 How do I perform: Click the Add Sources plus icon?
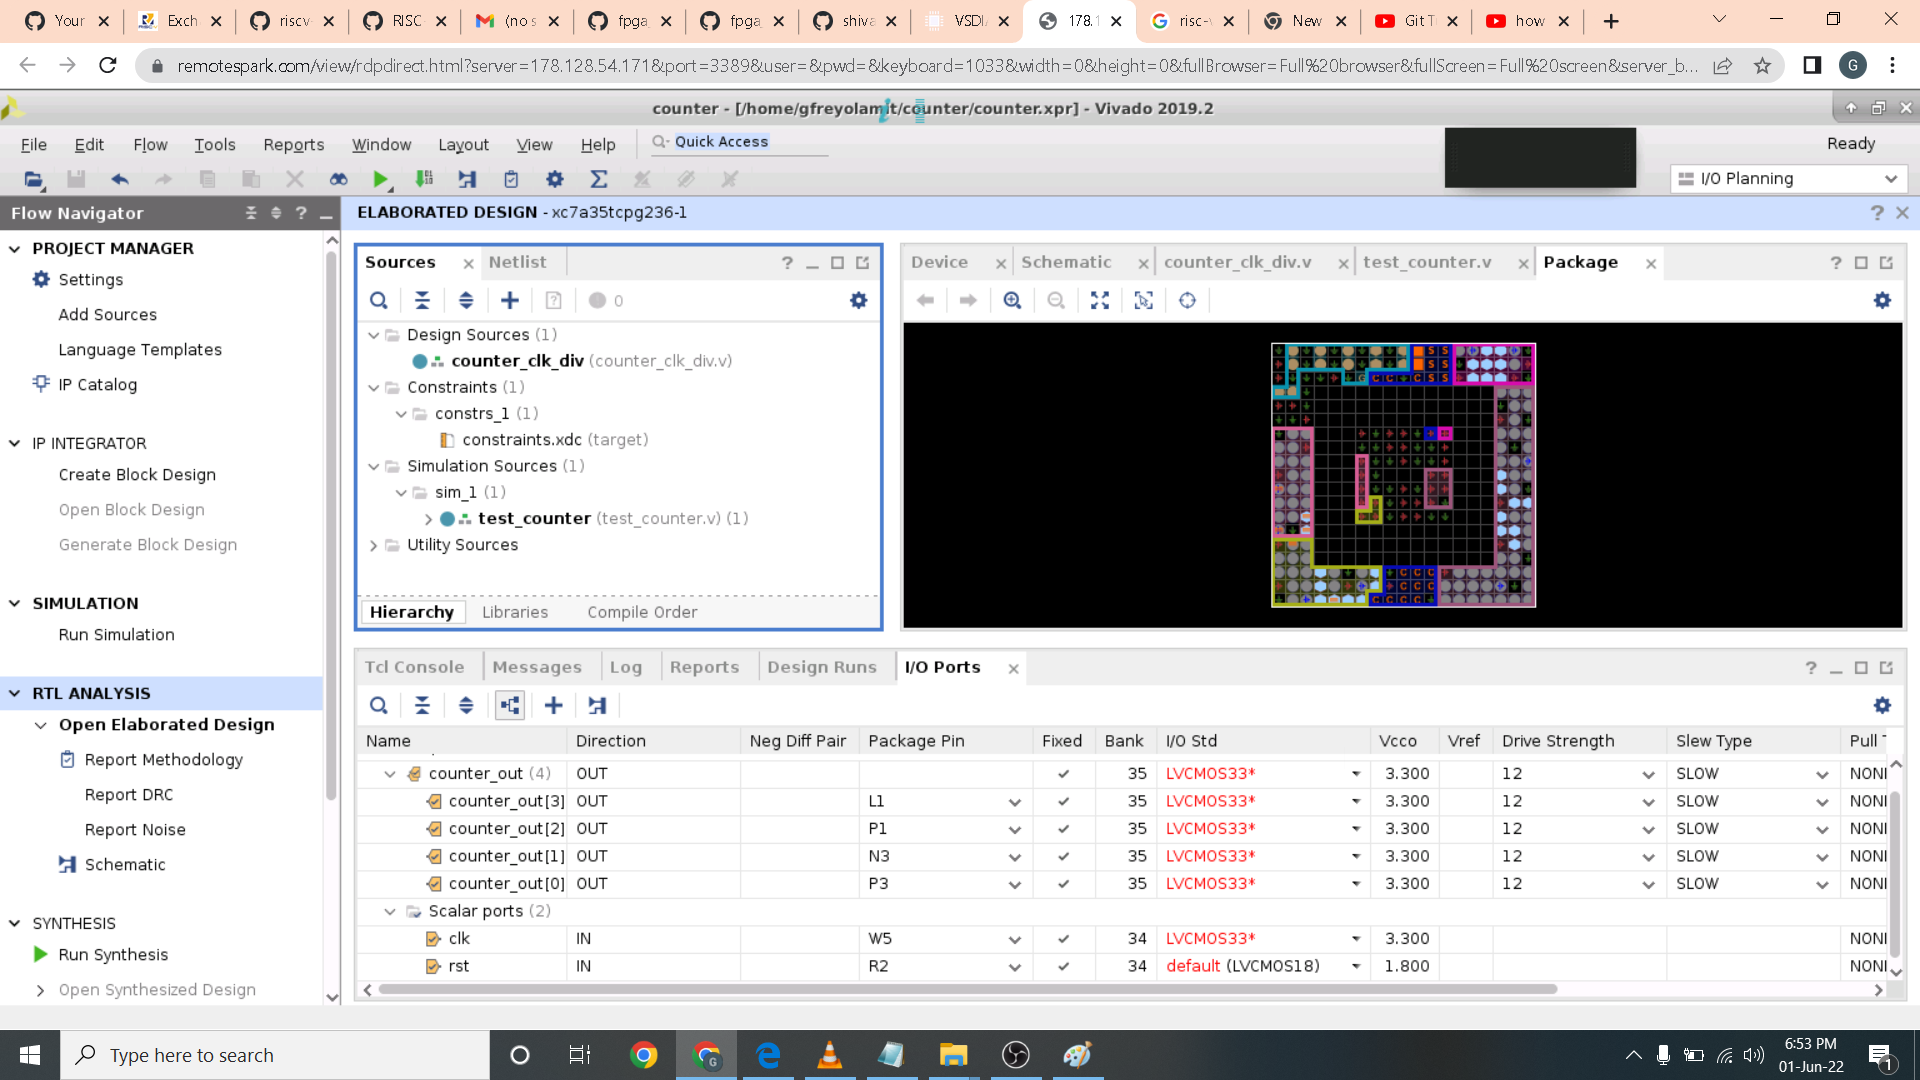coord(510,300)
